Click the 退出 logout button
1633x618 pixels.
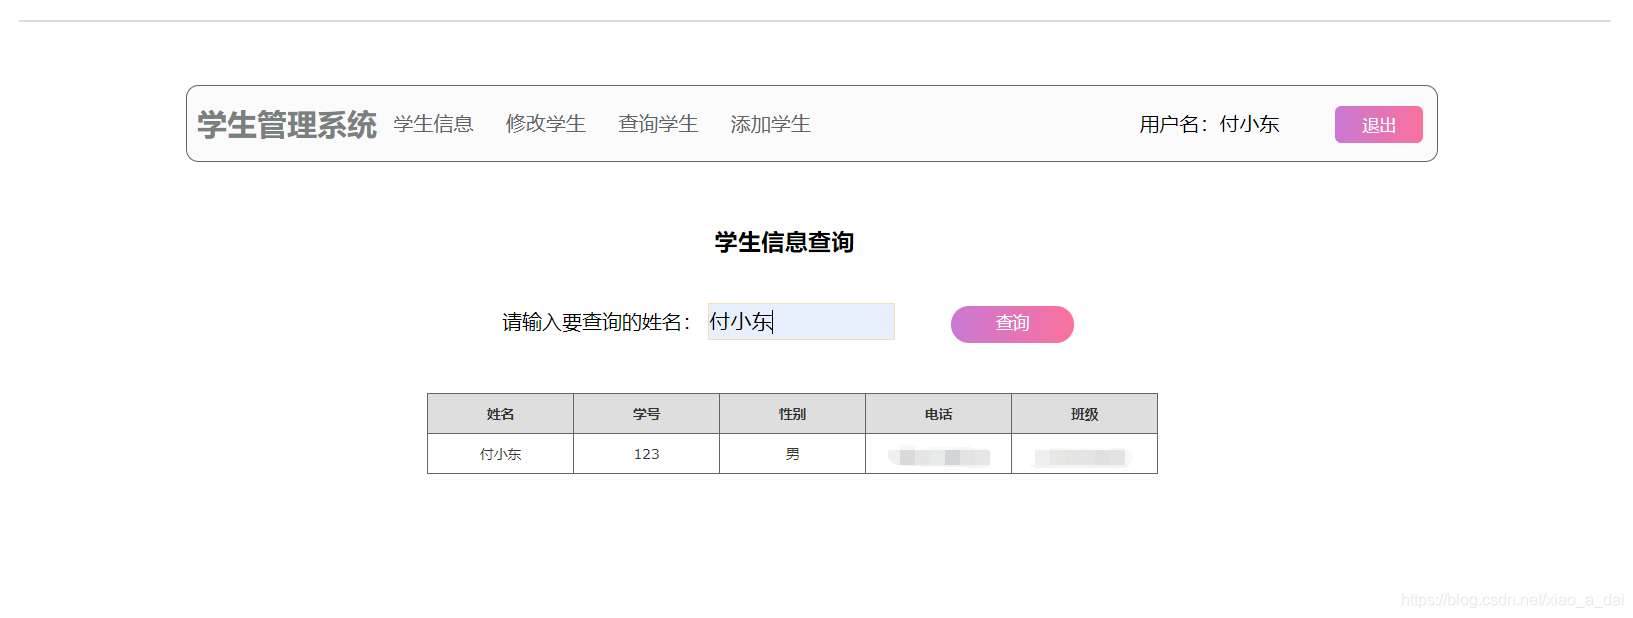(x=1378, y=125)
